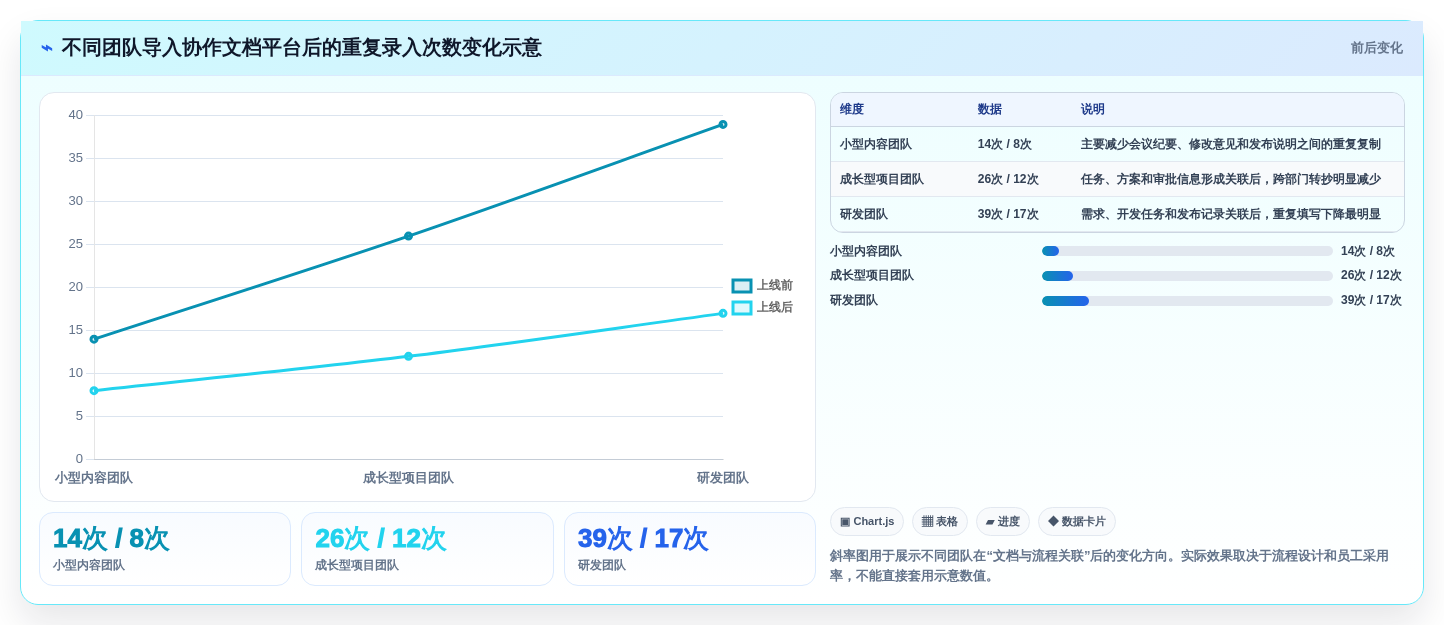Select the 表格 tag chip

(939, 522)
